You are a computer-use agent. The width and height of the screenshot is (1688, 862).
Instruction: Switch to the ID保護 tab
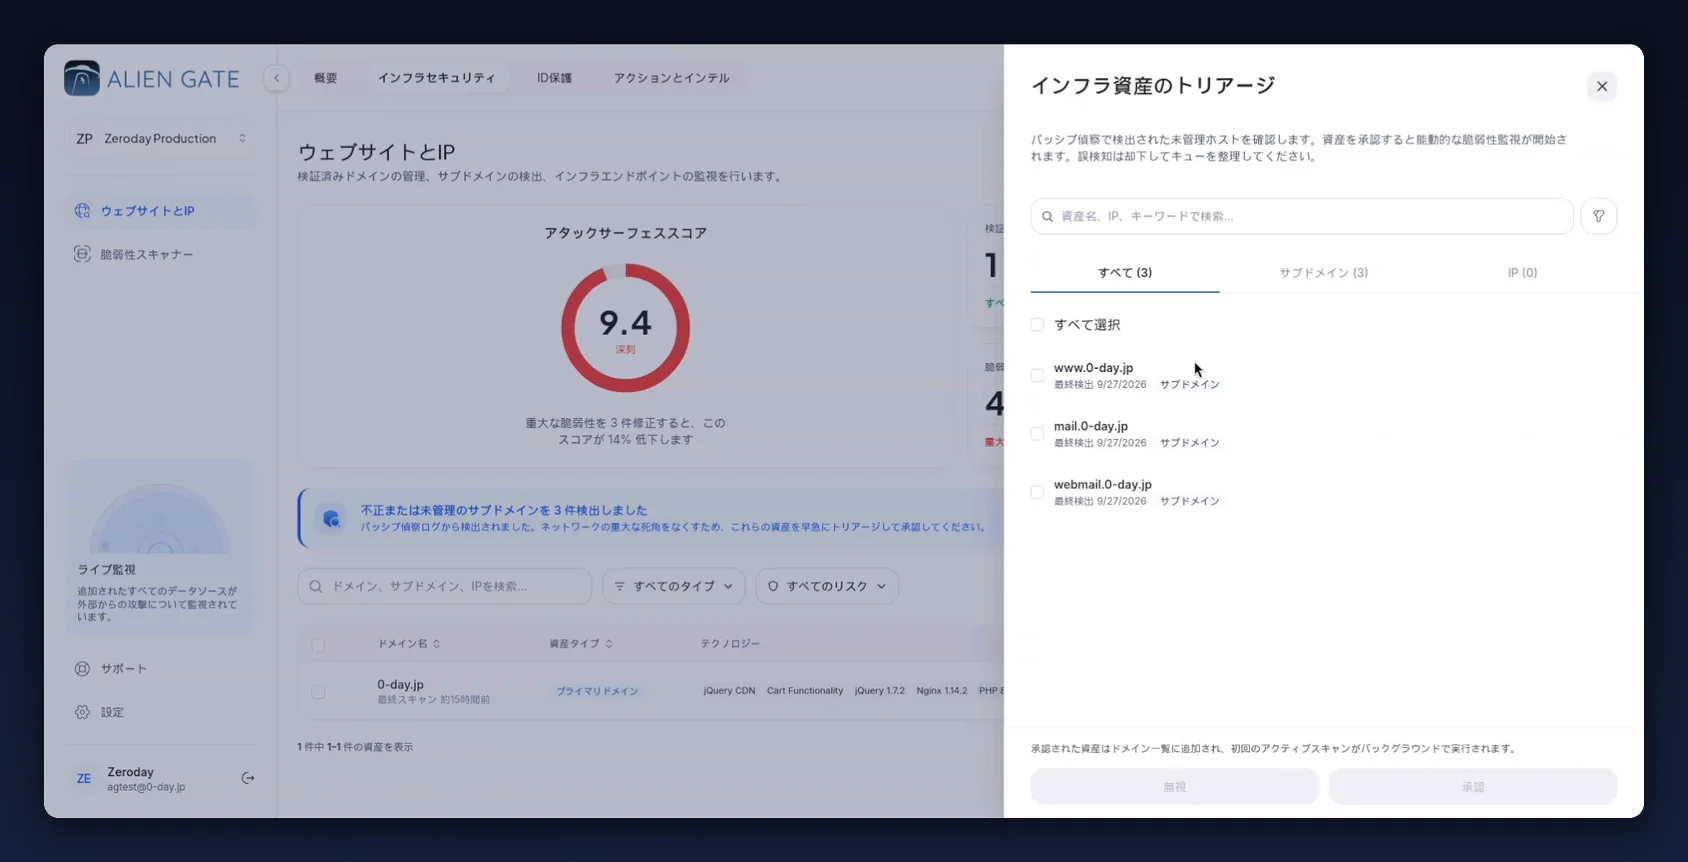(554, 78)
